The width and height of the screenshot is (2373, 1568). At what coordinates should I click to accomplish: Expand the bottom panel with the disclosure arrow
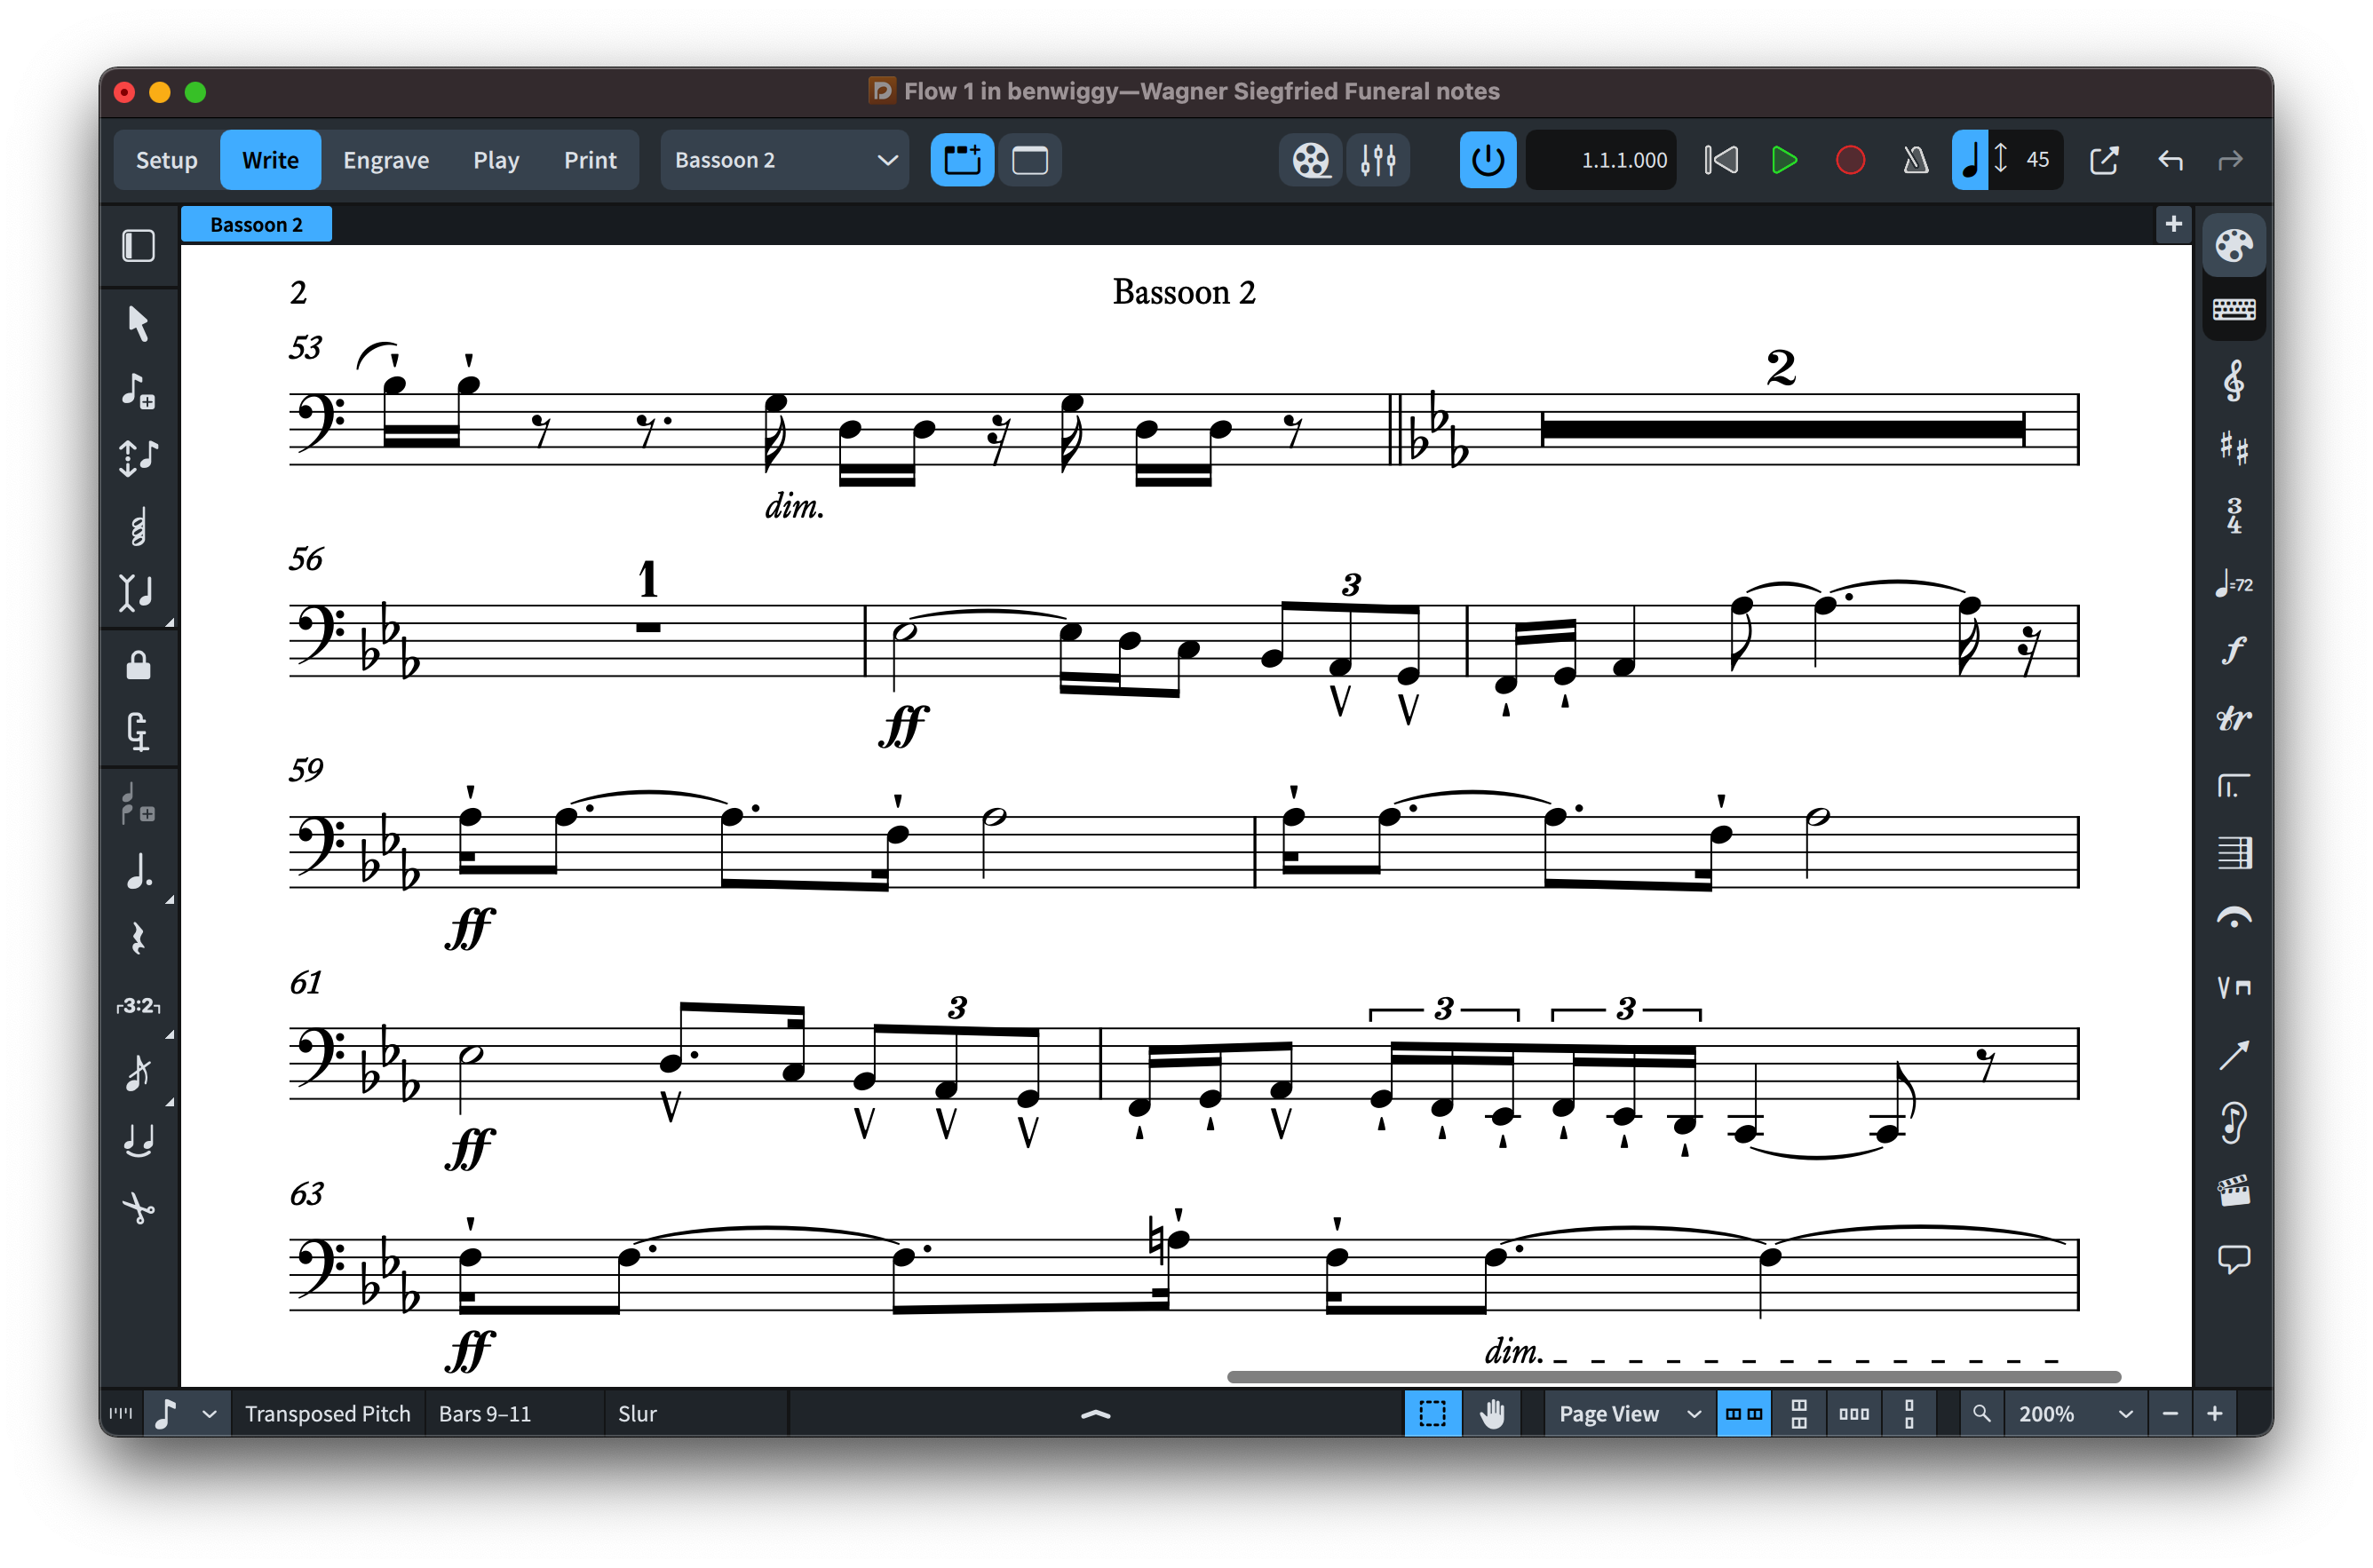pos(1096,1413)
